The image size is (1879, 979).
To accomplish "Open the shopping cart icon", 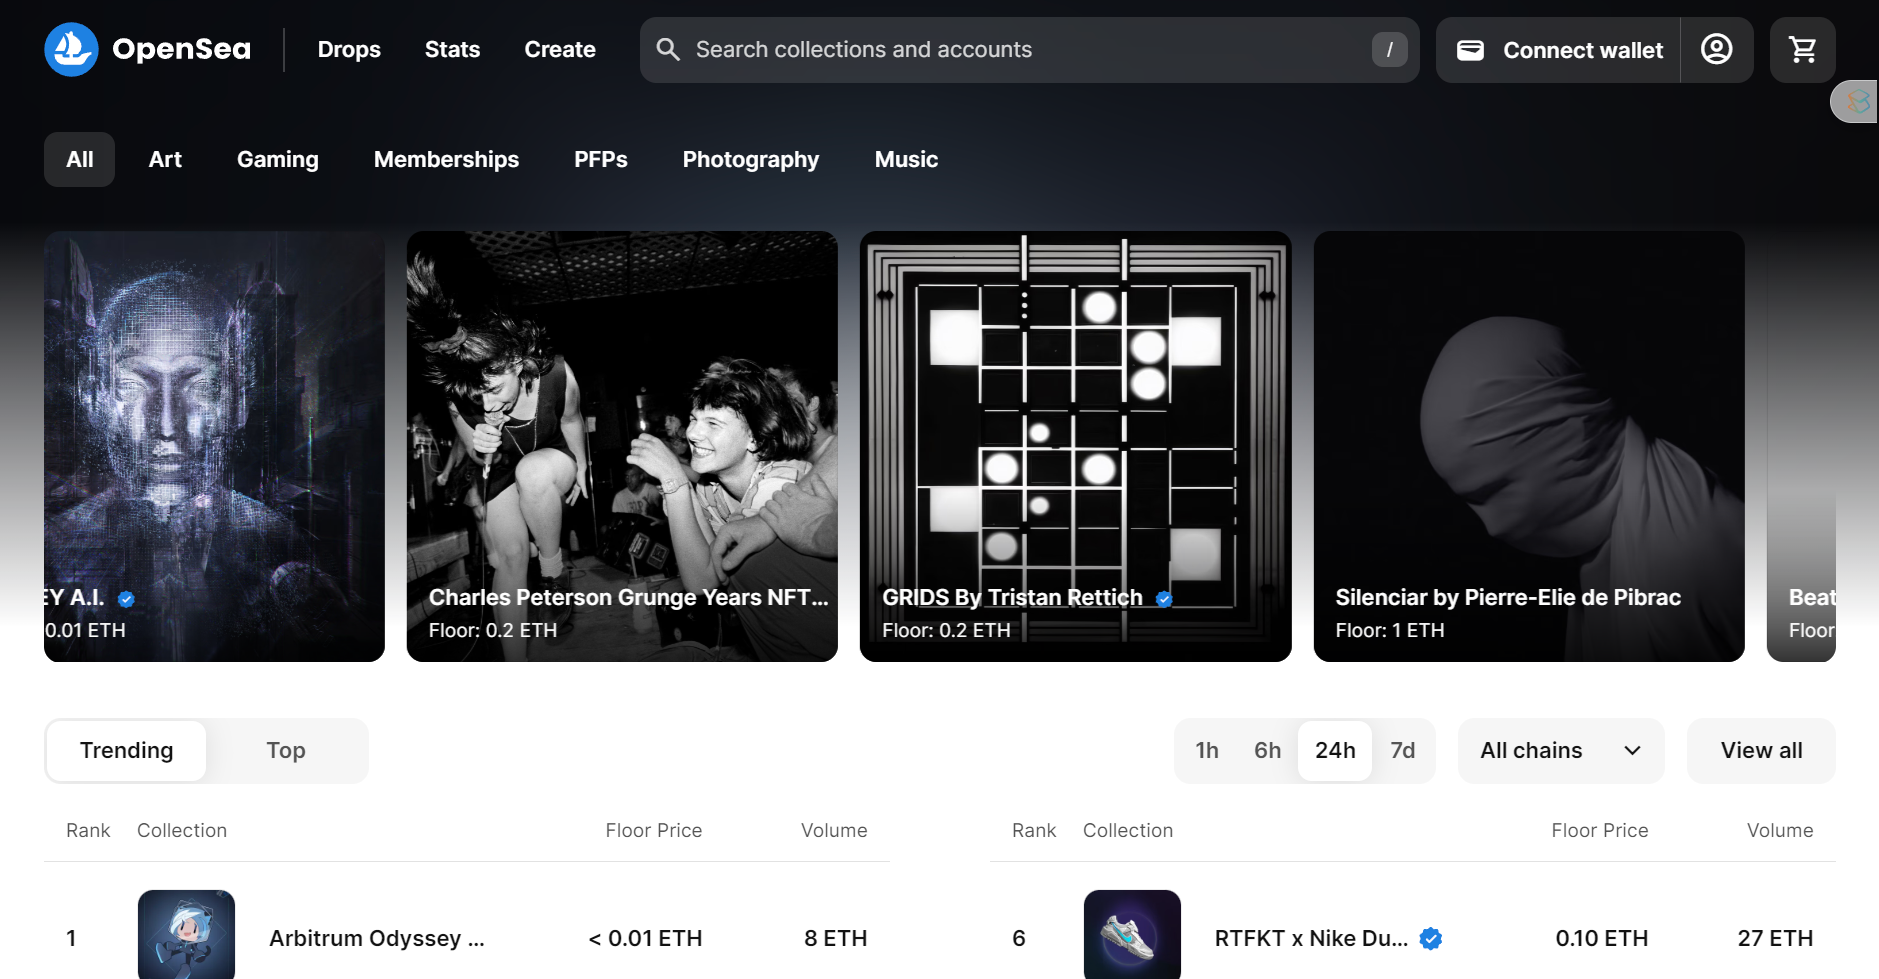I will (x=1802, y=49).
